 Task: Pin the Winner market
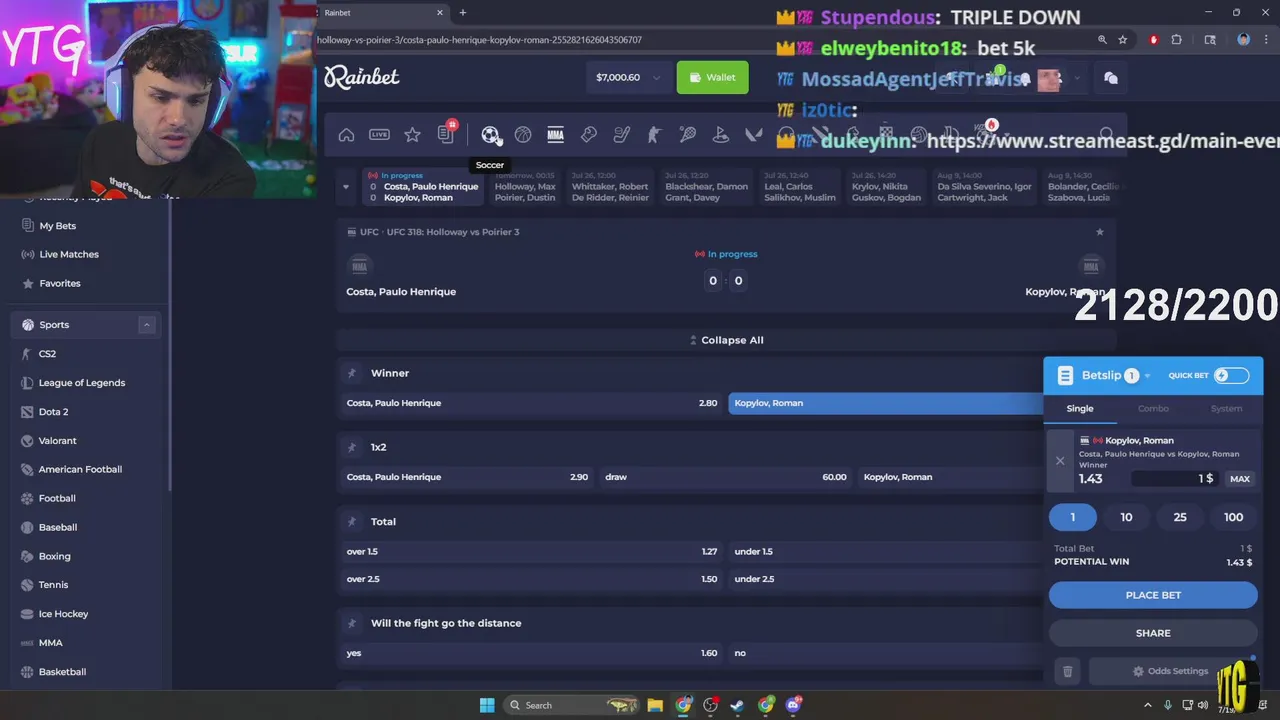pos(351,373)
